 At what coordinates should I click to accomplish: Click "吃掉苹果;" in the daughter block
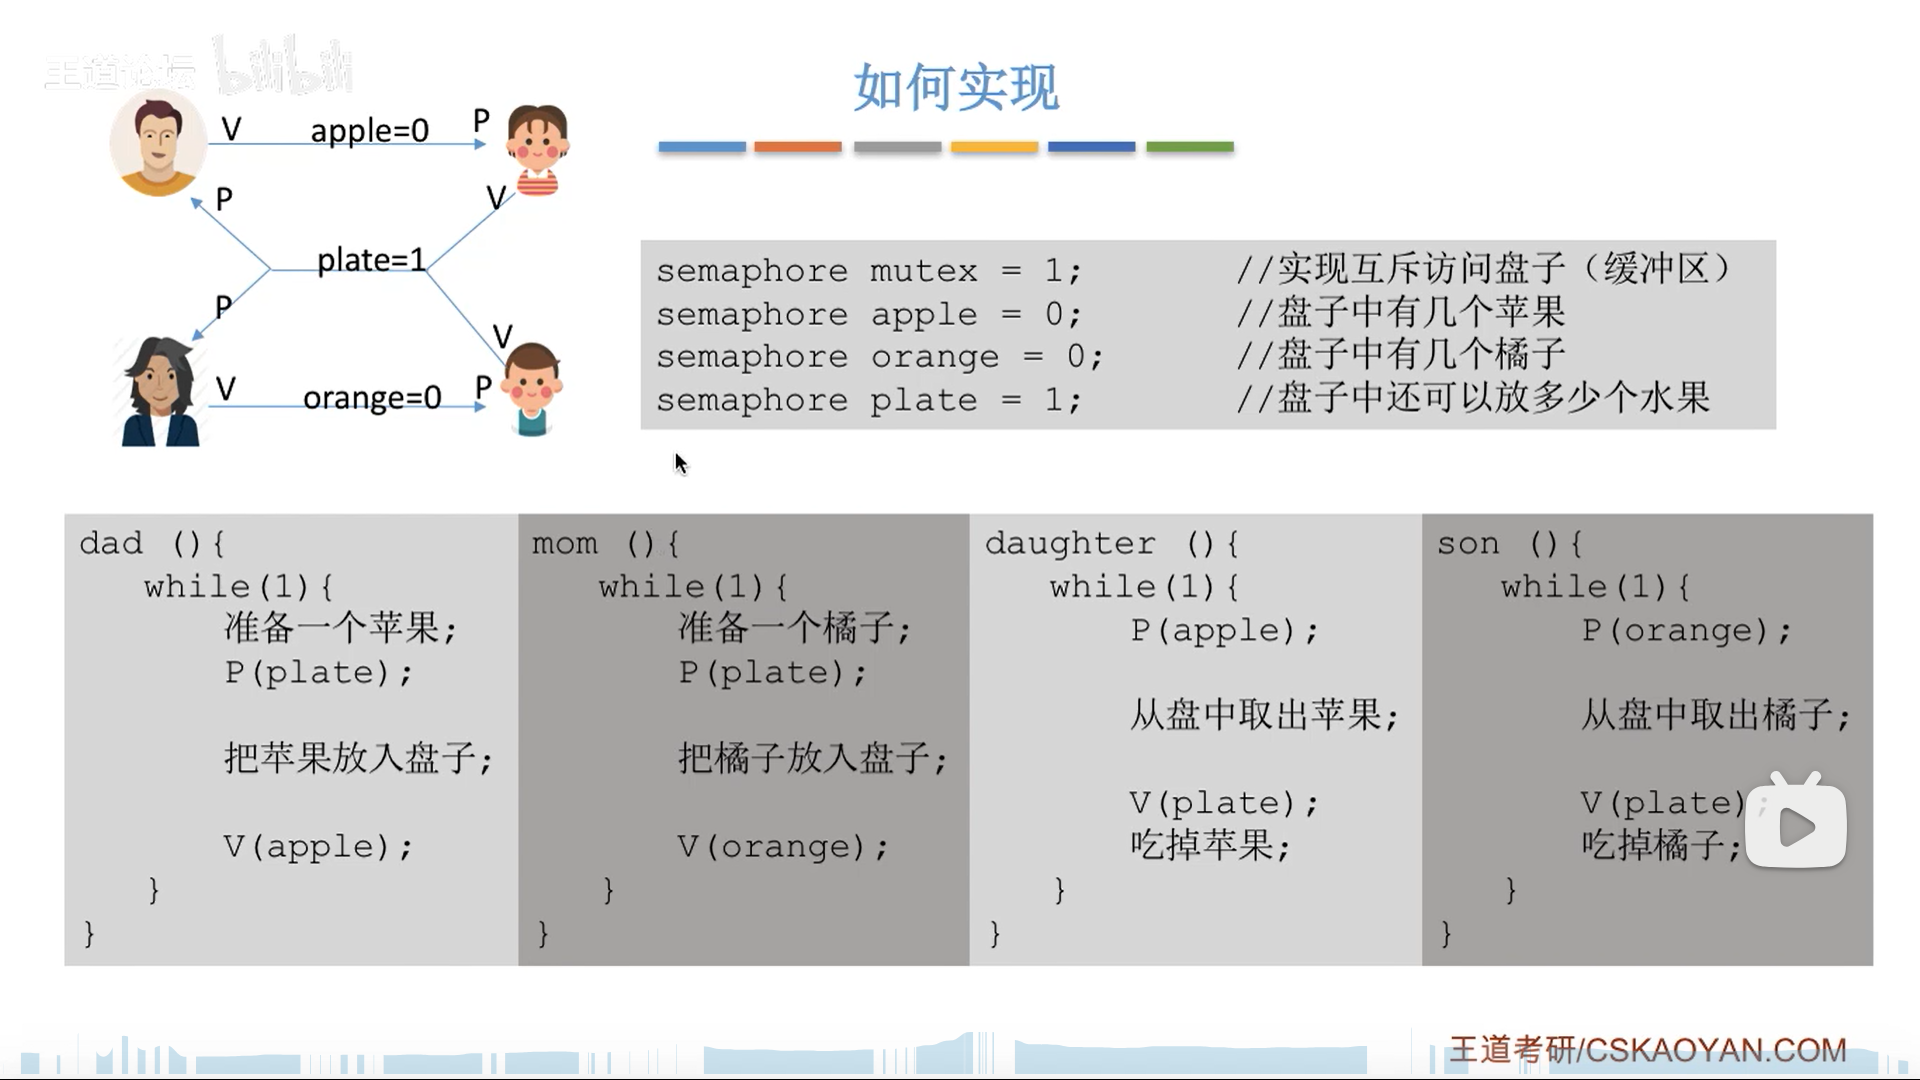(x=1210, y=846)
